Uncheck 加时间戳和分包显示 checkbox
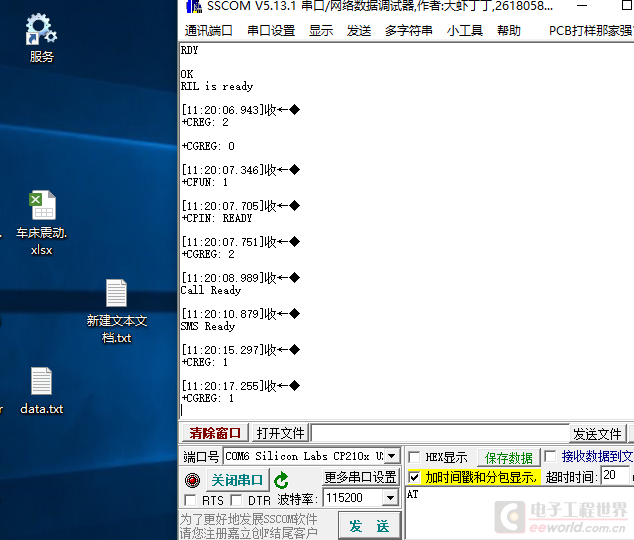The width and height of the screenshot is (634, 540). tap(414, 477)
